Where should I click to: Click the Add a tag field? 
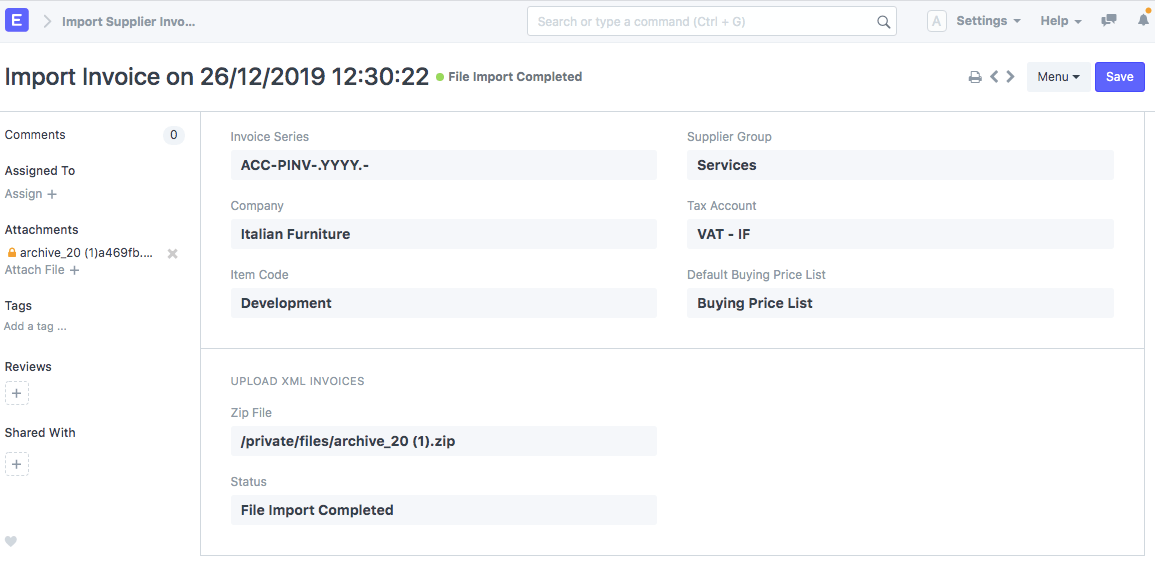point(36,326)
